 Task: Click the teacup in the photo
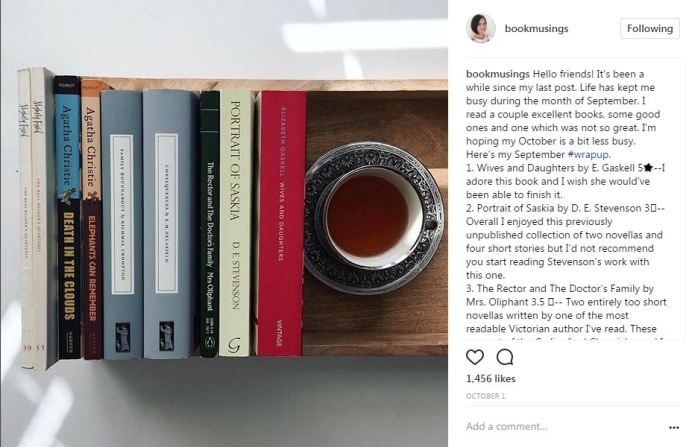tap(374, 218)
